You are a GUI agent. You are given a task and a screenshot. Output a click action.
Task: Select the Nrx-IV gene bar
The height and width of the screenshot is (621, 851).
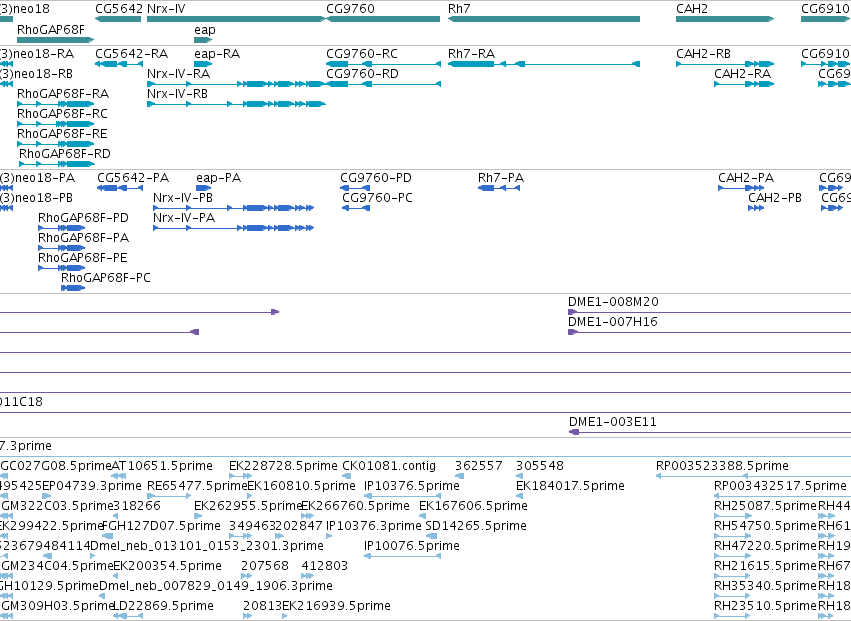tap(236, 19)
